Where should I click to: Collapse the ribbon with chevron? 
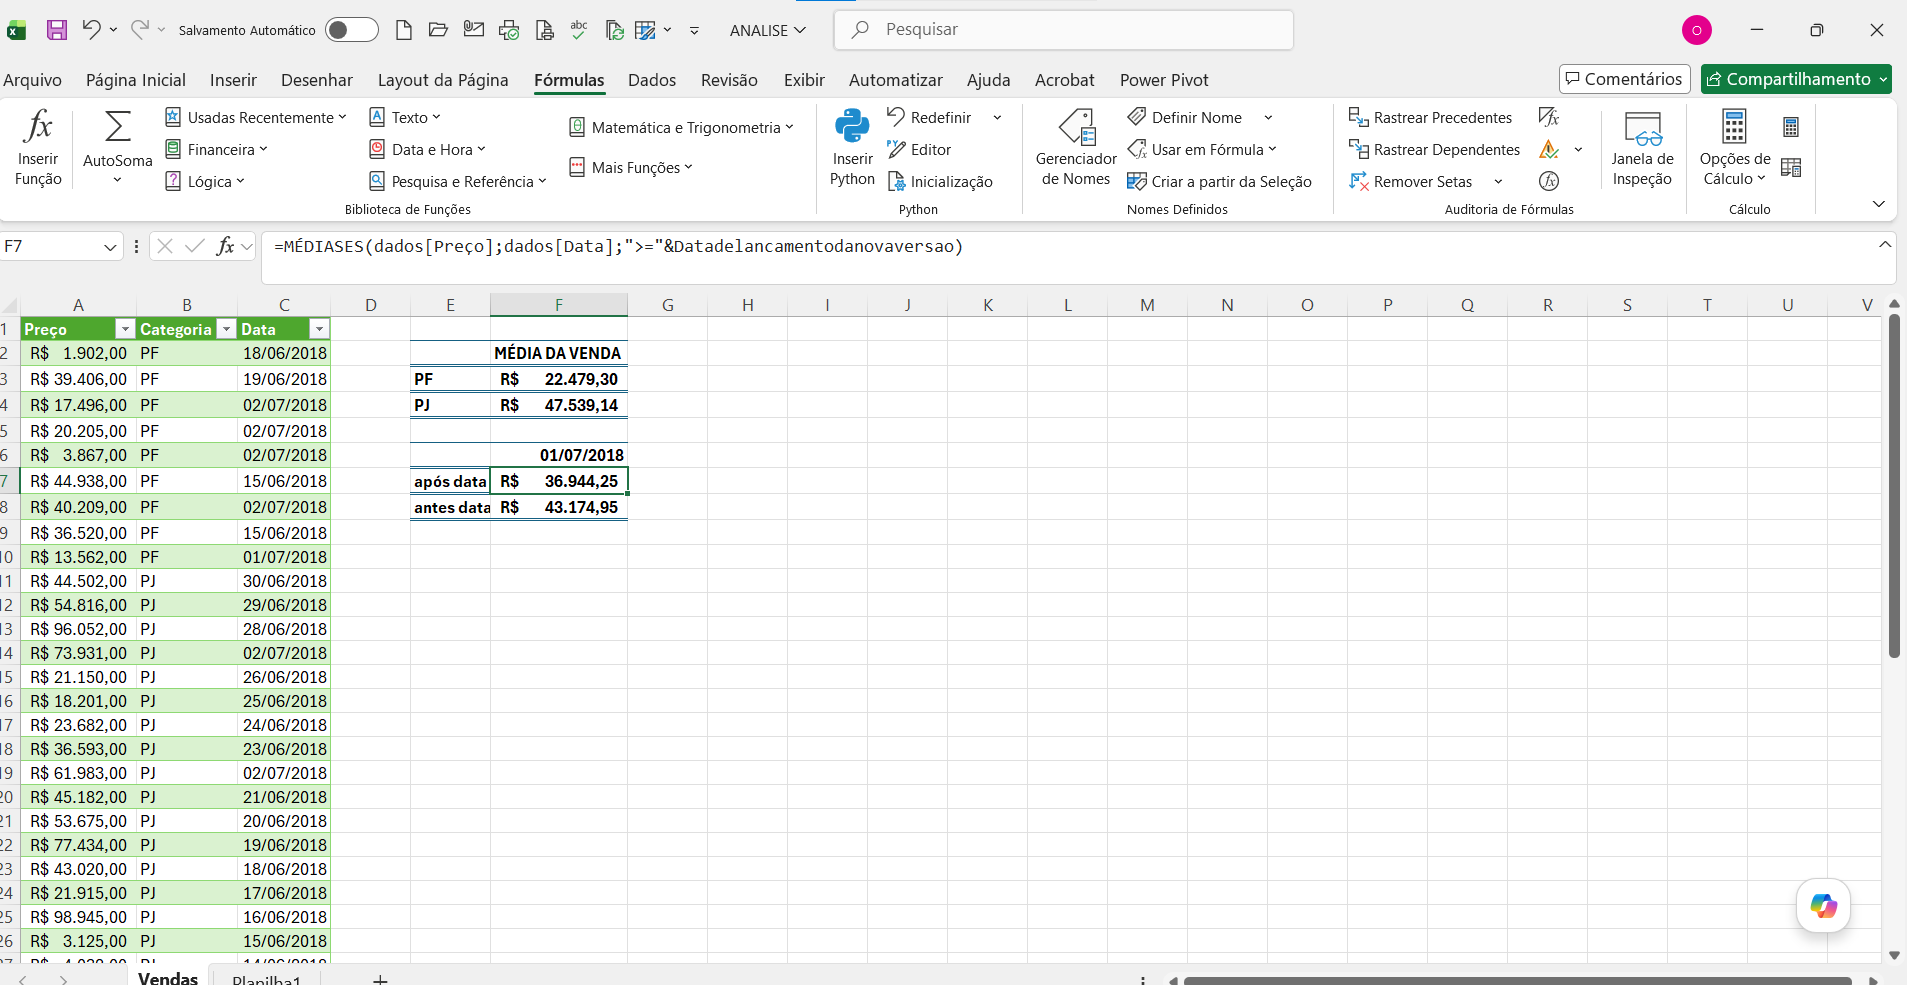1878,204
